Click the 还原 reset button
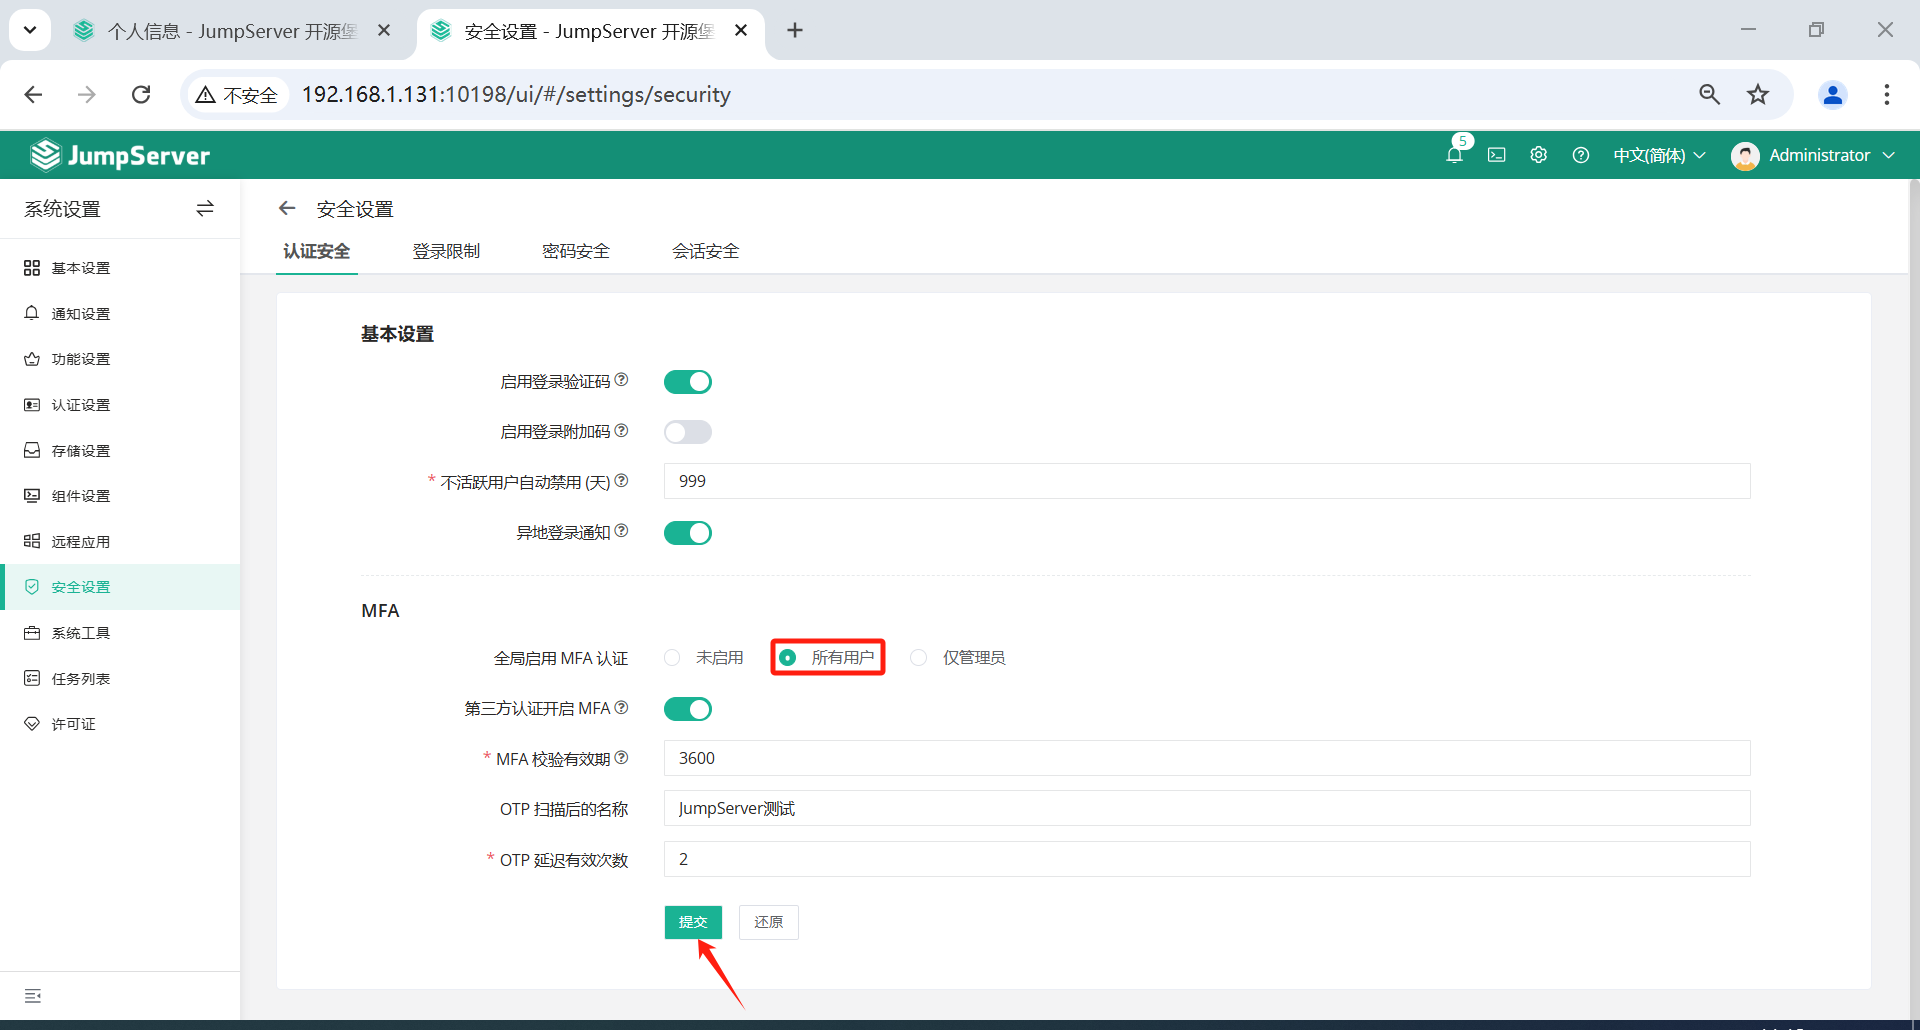This screenshot has width=1920, height=1030. click(769, 922)
